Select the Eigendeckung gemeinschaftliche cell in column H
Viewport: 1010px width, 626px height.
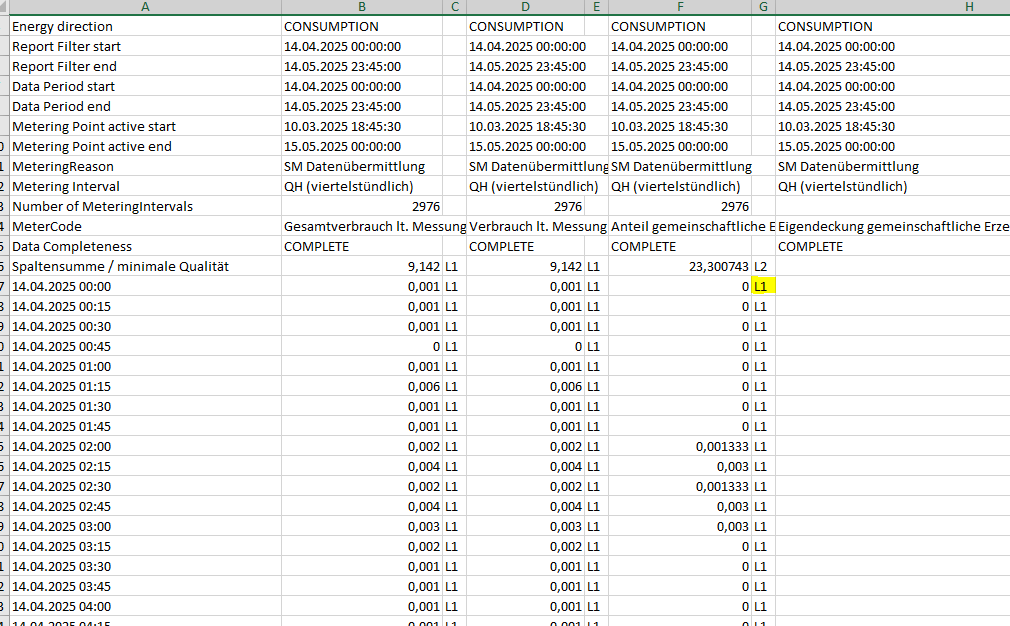pos(892,226)
